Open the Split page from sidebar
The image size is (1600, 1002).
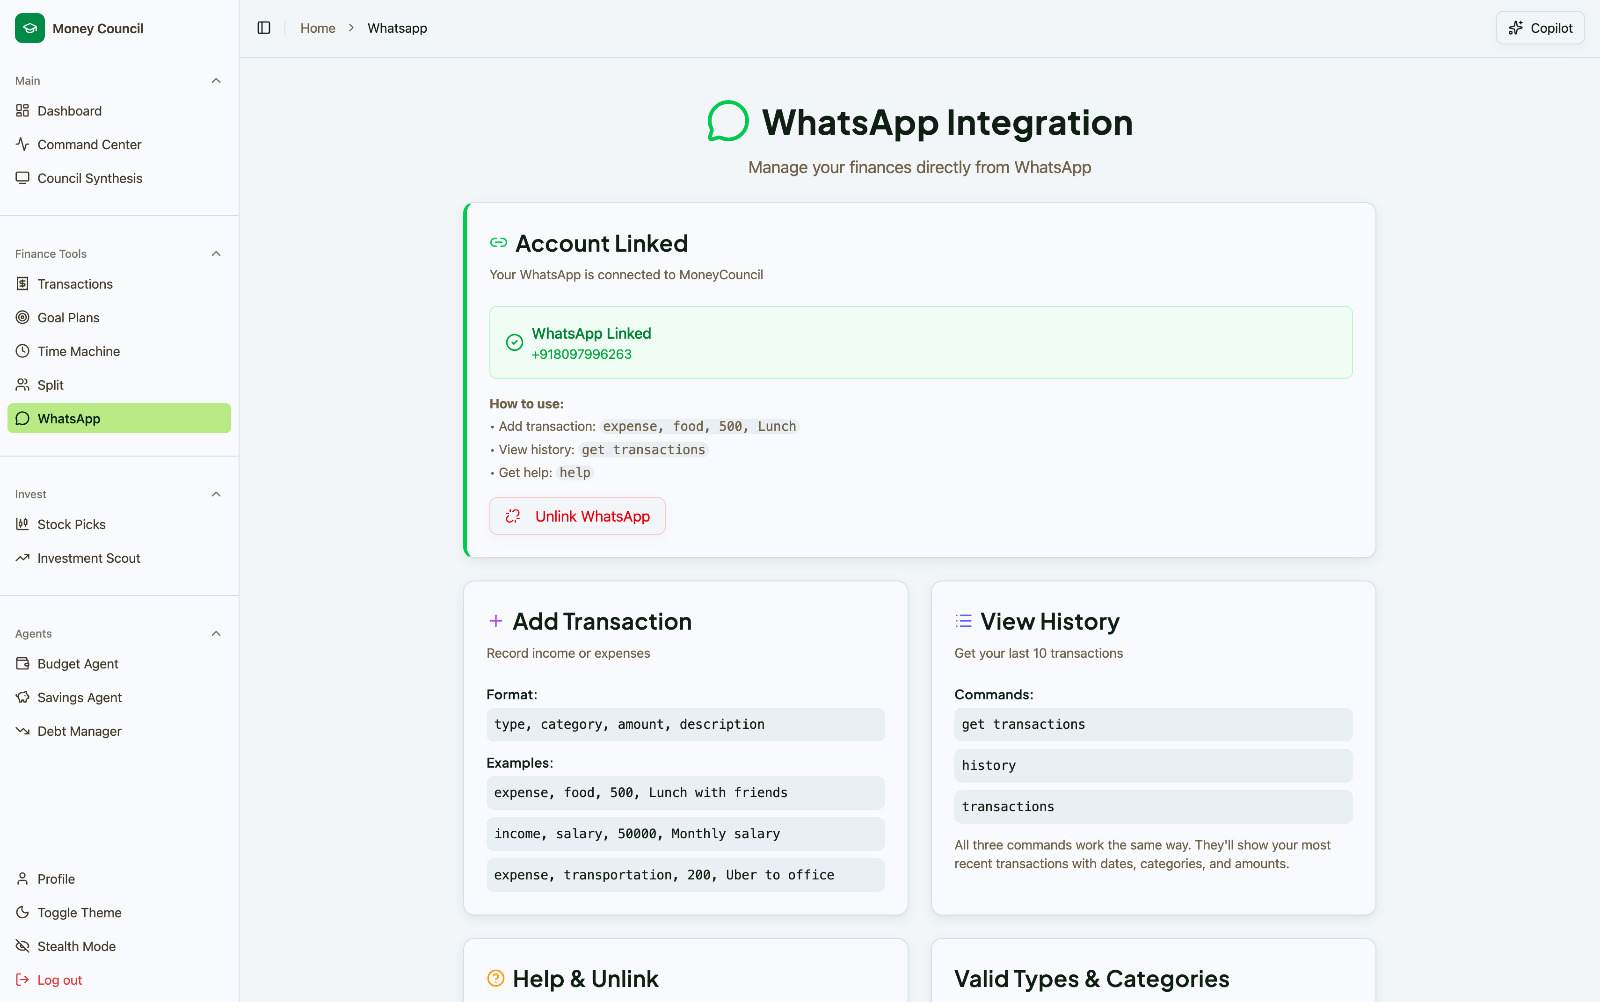(x=119, y=385)
